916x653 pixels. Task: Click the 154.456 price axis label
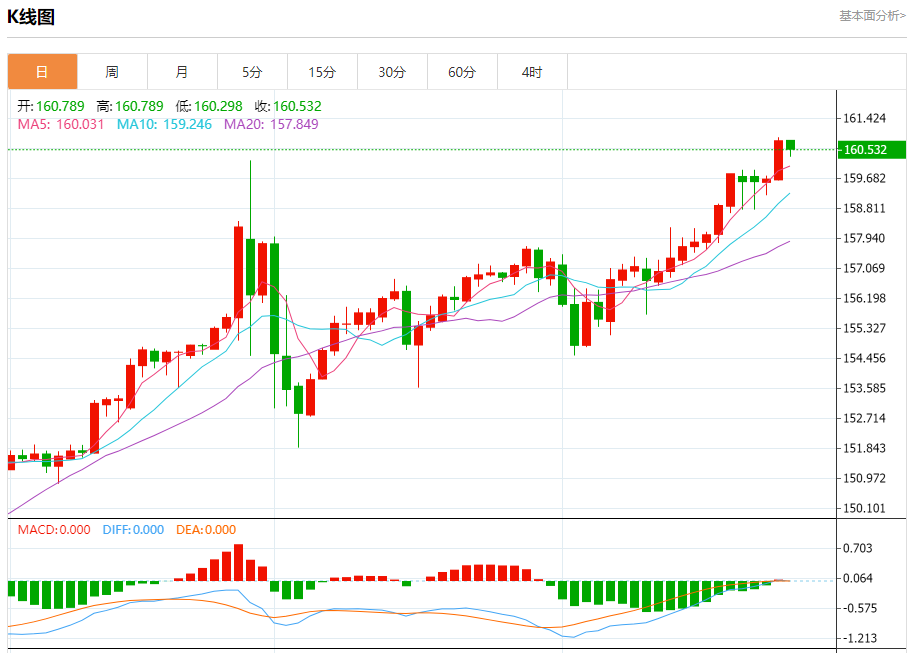coord(864,359)
